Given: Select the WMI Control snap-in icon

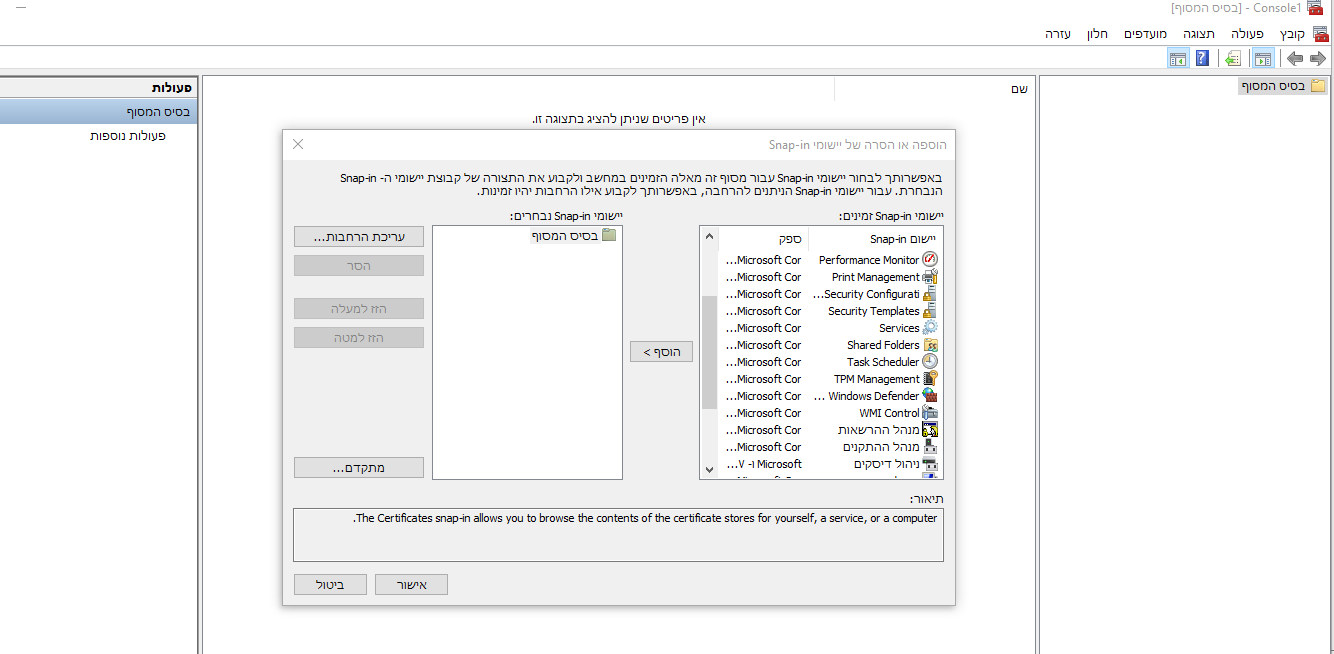Looking at the screenshot, I should [x=930, y=413].
